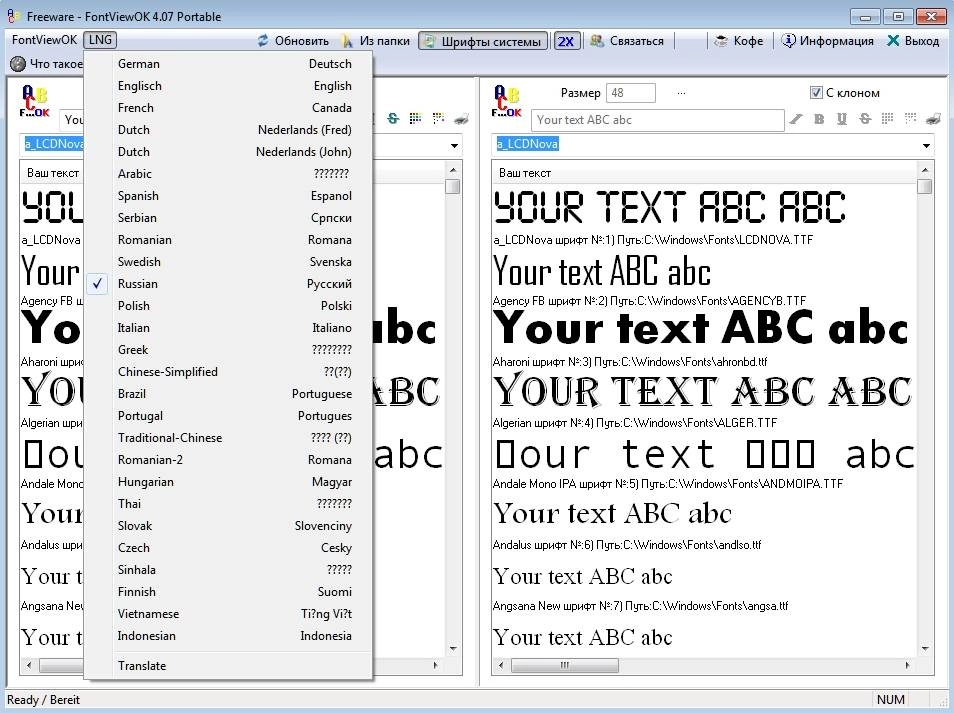The width and height of the screenshot is (954, 713).
Task: Select Dutch Nederlands (Fred) entry
Action: coord(229,130)
